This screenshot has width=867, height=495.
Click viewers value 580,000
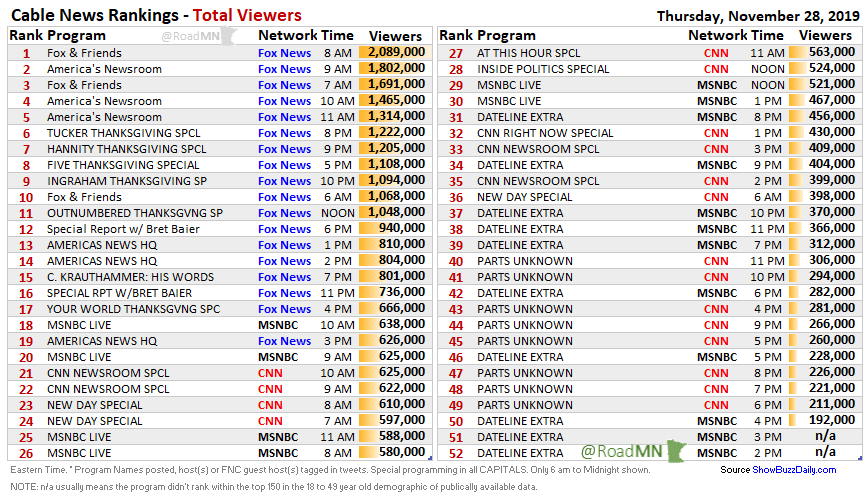pos(402,452)
